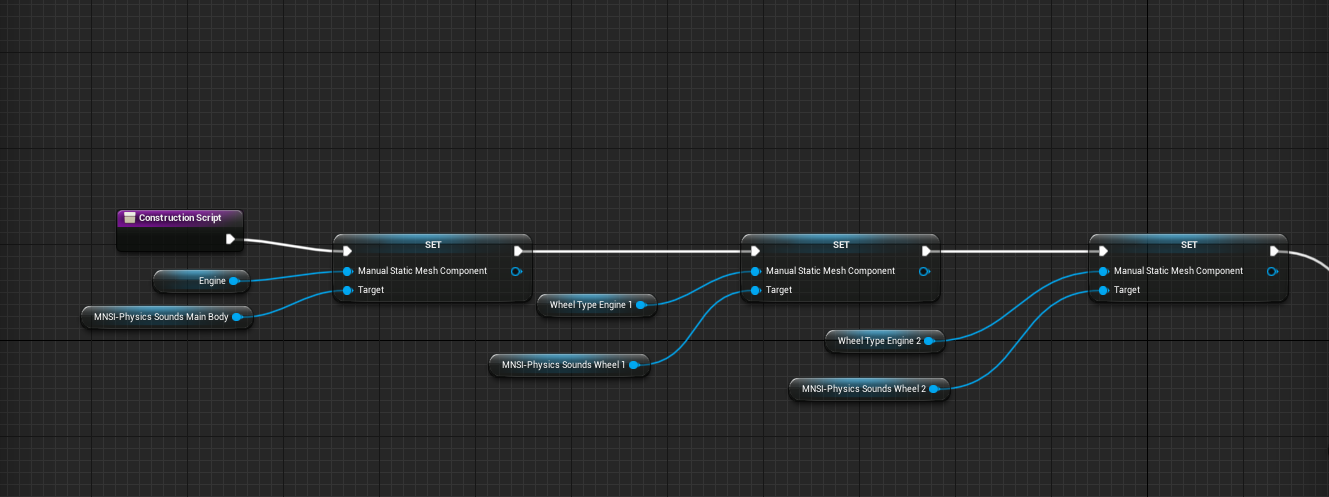Click the middle SET node's Target input pin

(755, 290)
